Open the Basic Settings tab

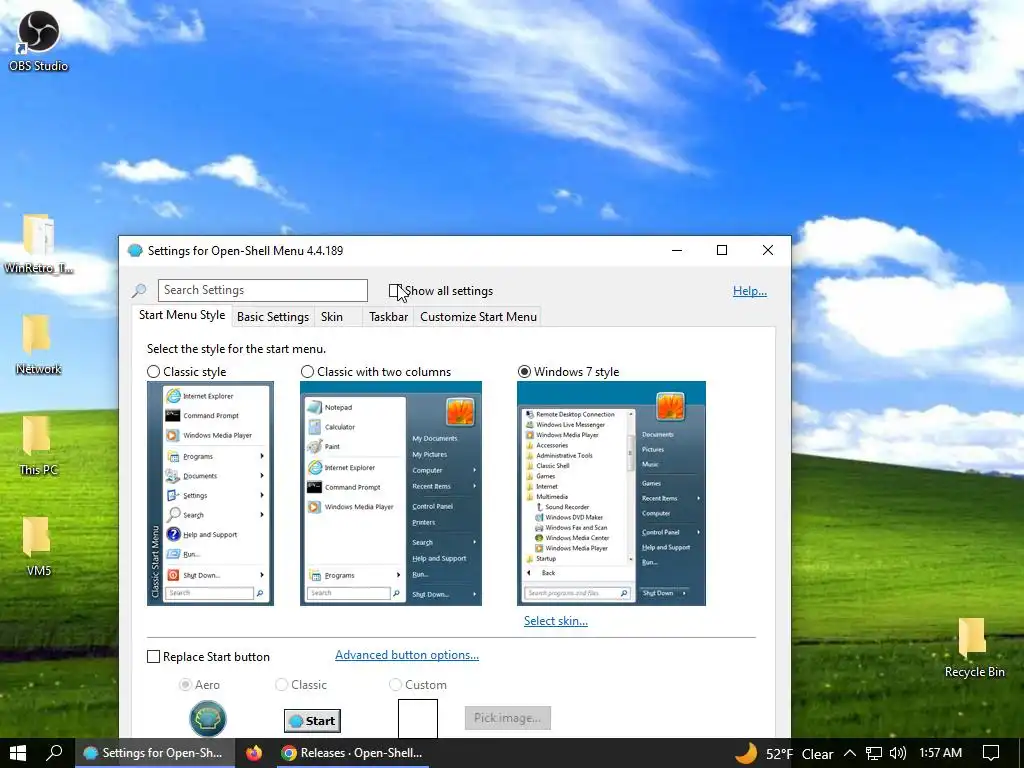pyautogui.click(x=273, y=317)
